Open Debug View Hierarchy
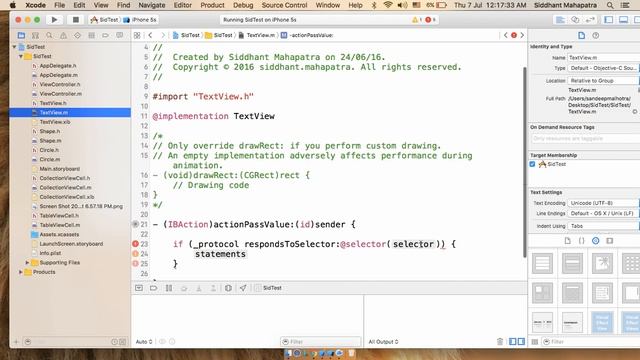The height and width of the screenshot is (360, 640). (228, 288)
